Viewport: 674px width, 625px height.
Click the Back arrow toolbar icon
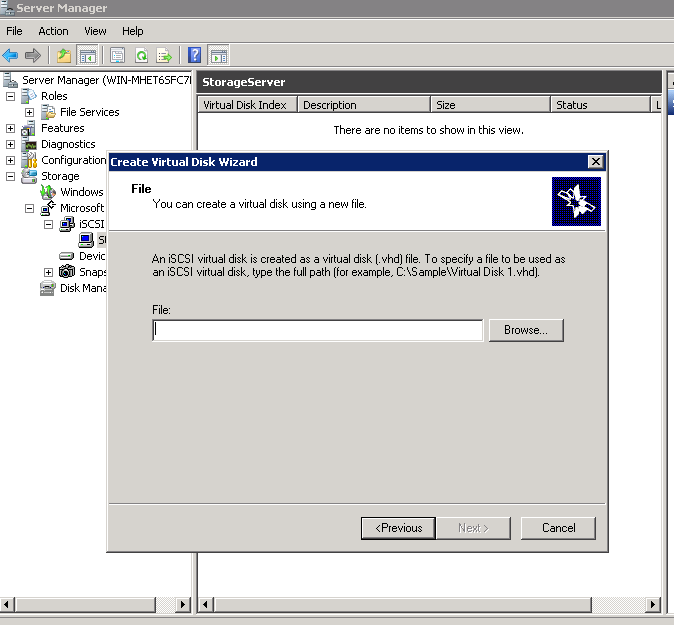pos(11,56)
